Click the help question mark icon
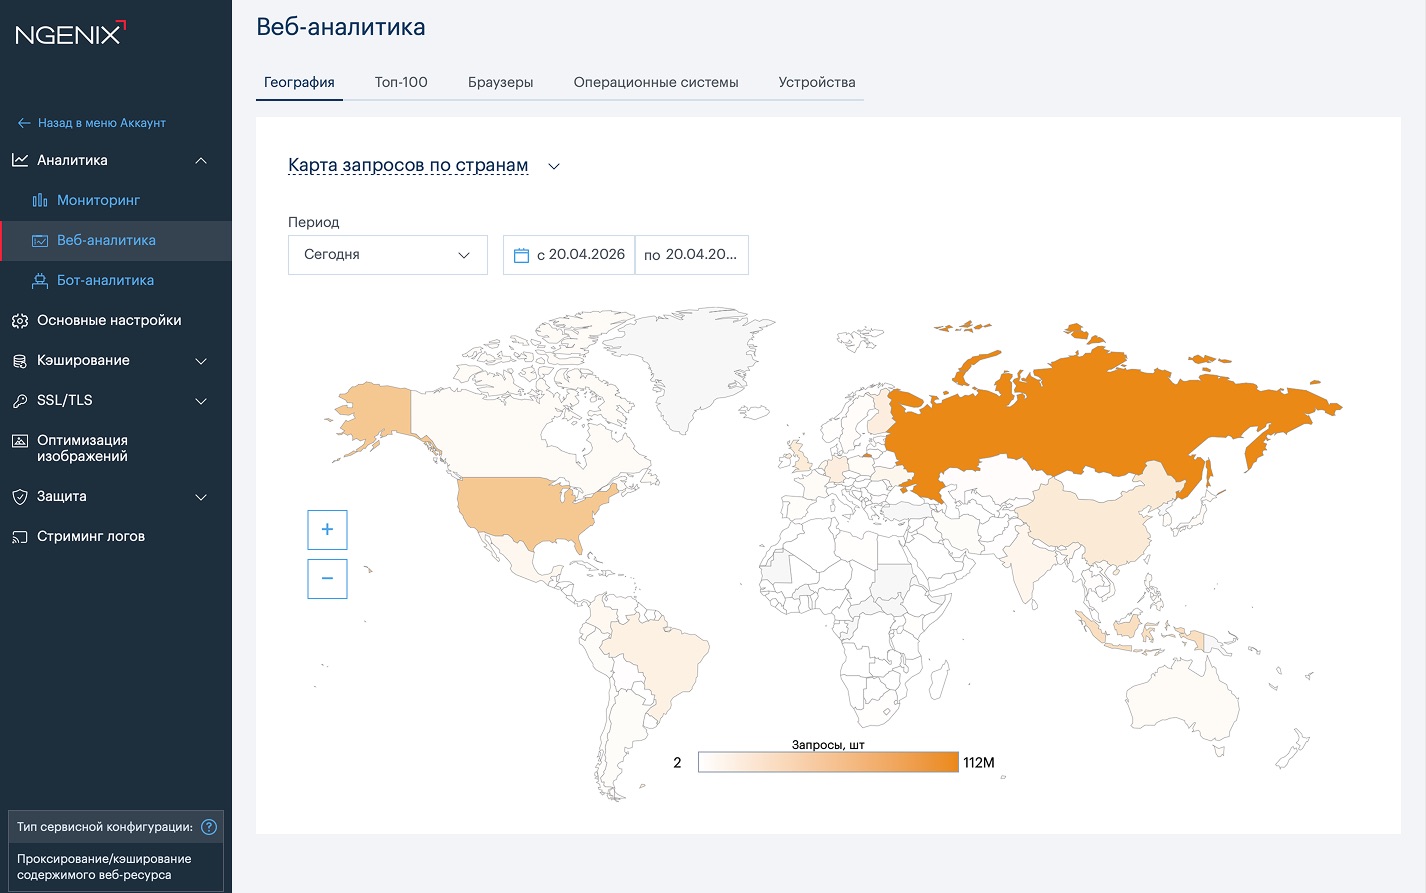The width and height of the screenshot is (1426, 893). tap(209, 827)
